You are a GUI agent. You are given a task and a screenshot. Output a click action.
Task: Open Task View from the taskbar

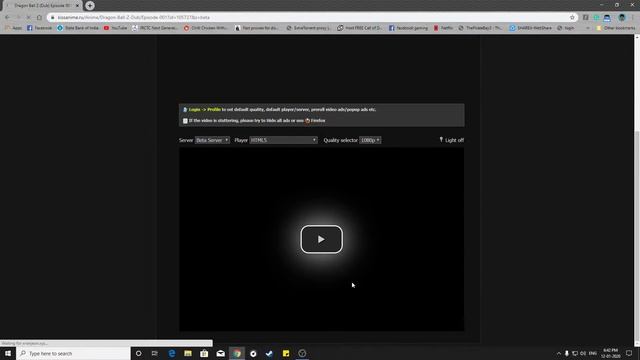coord(155,353)
